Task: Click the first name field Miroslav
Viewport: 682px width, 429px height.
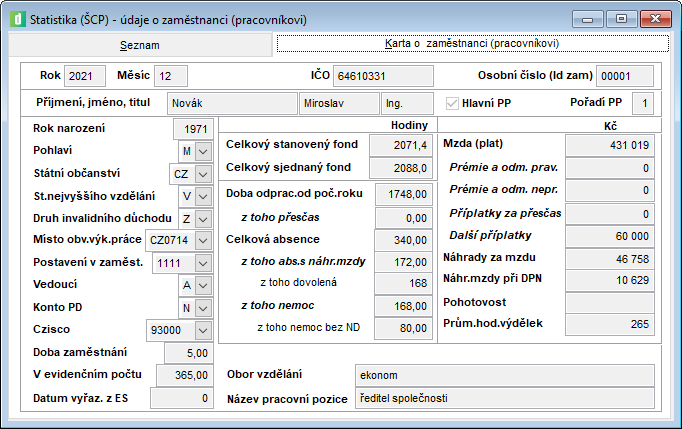Action: pos(339,103)
